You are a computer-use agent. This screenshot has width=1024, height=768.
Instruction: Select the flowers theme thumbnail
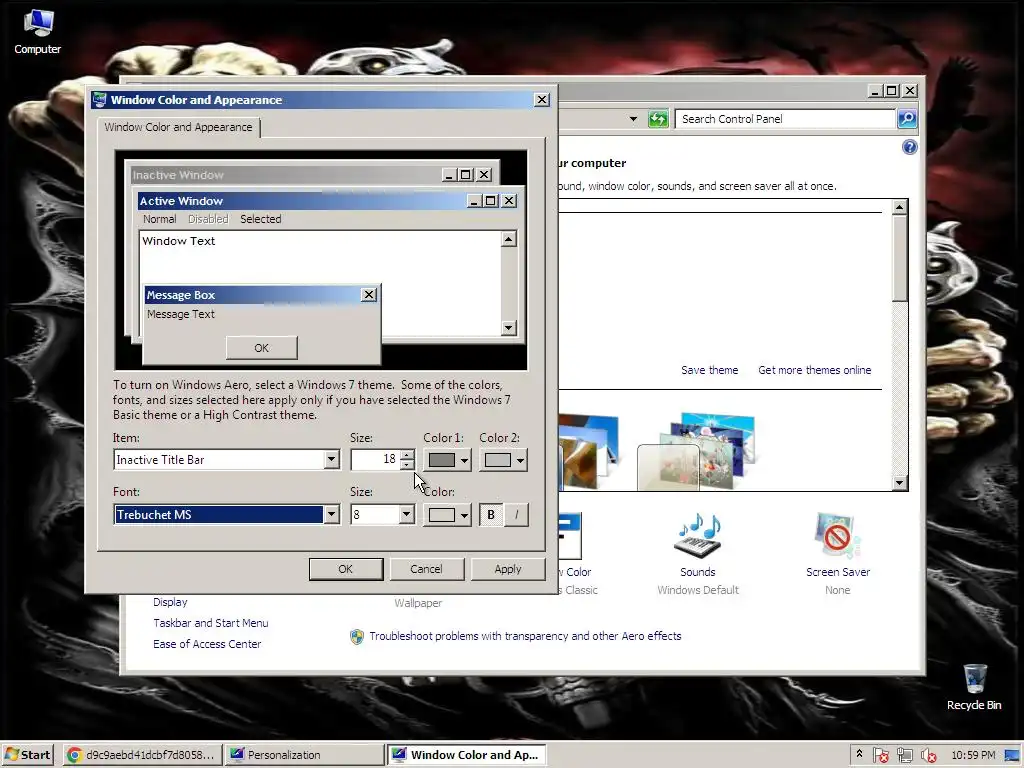696,452
